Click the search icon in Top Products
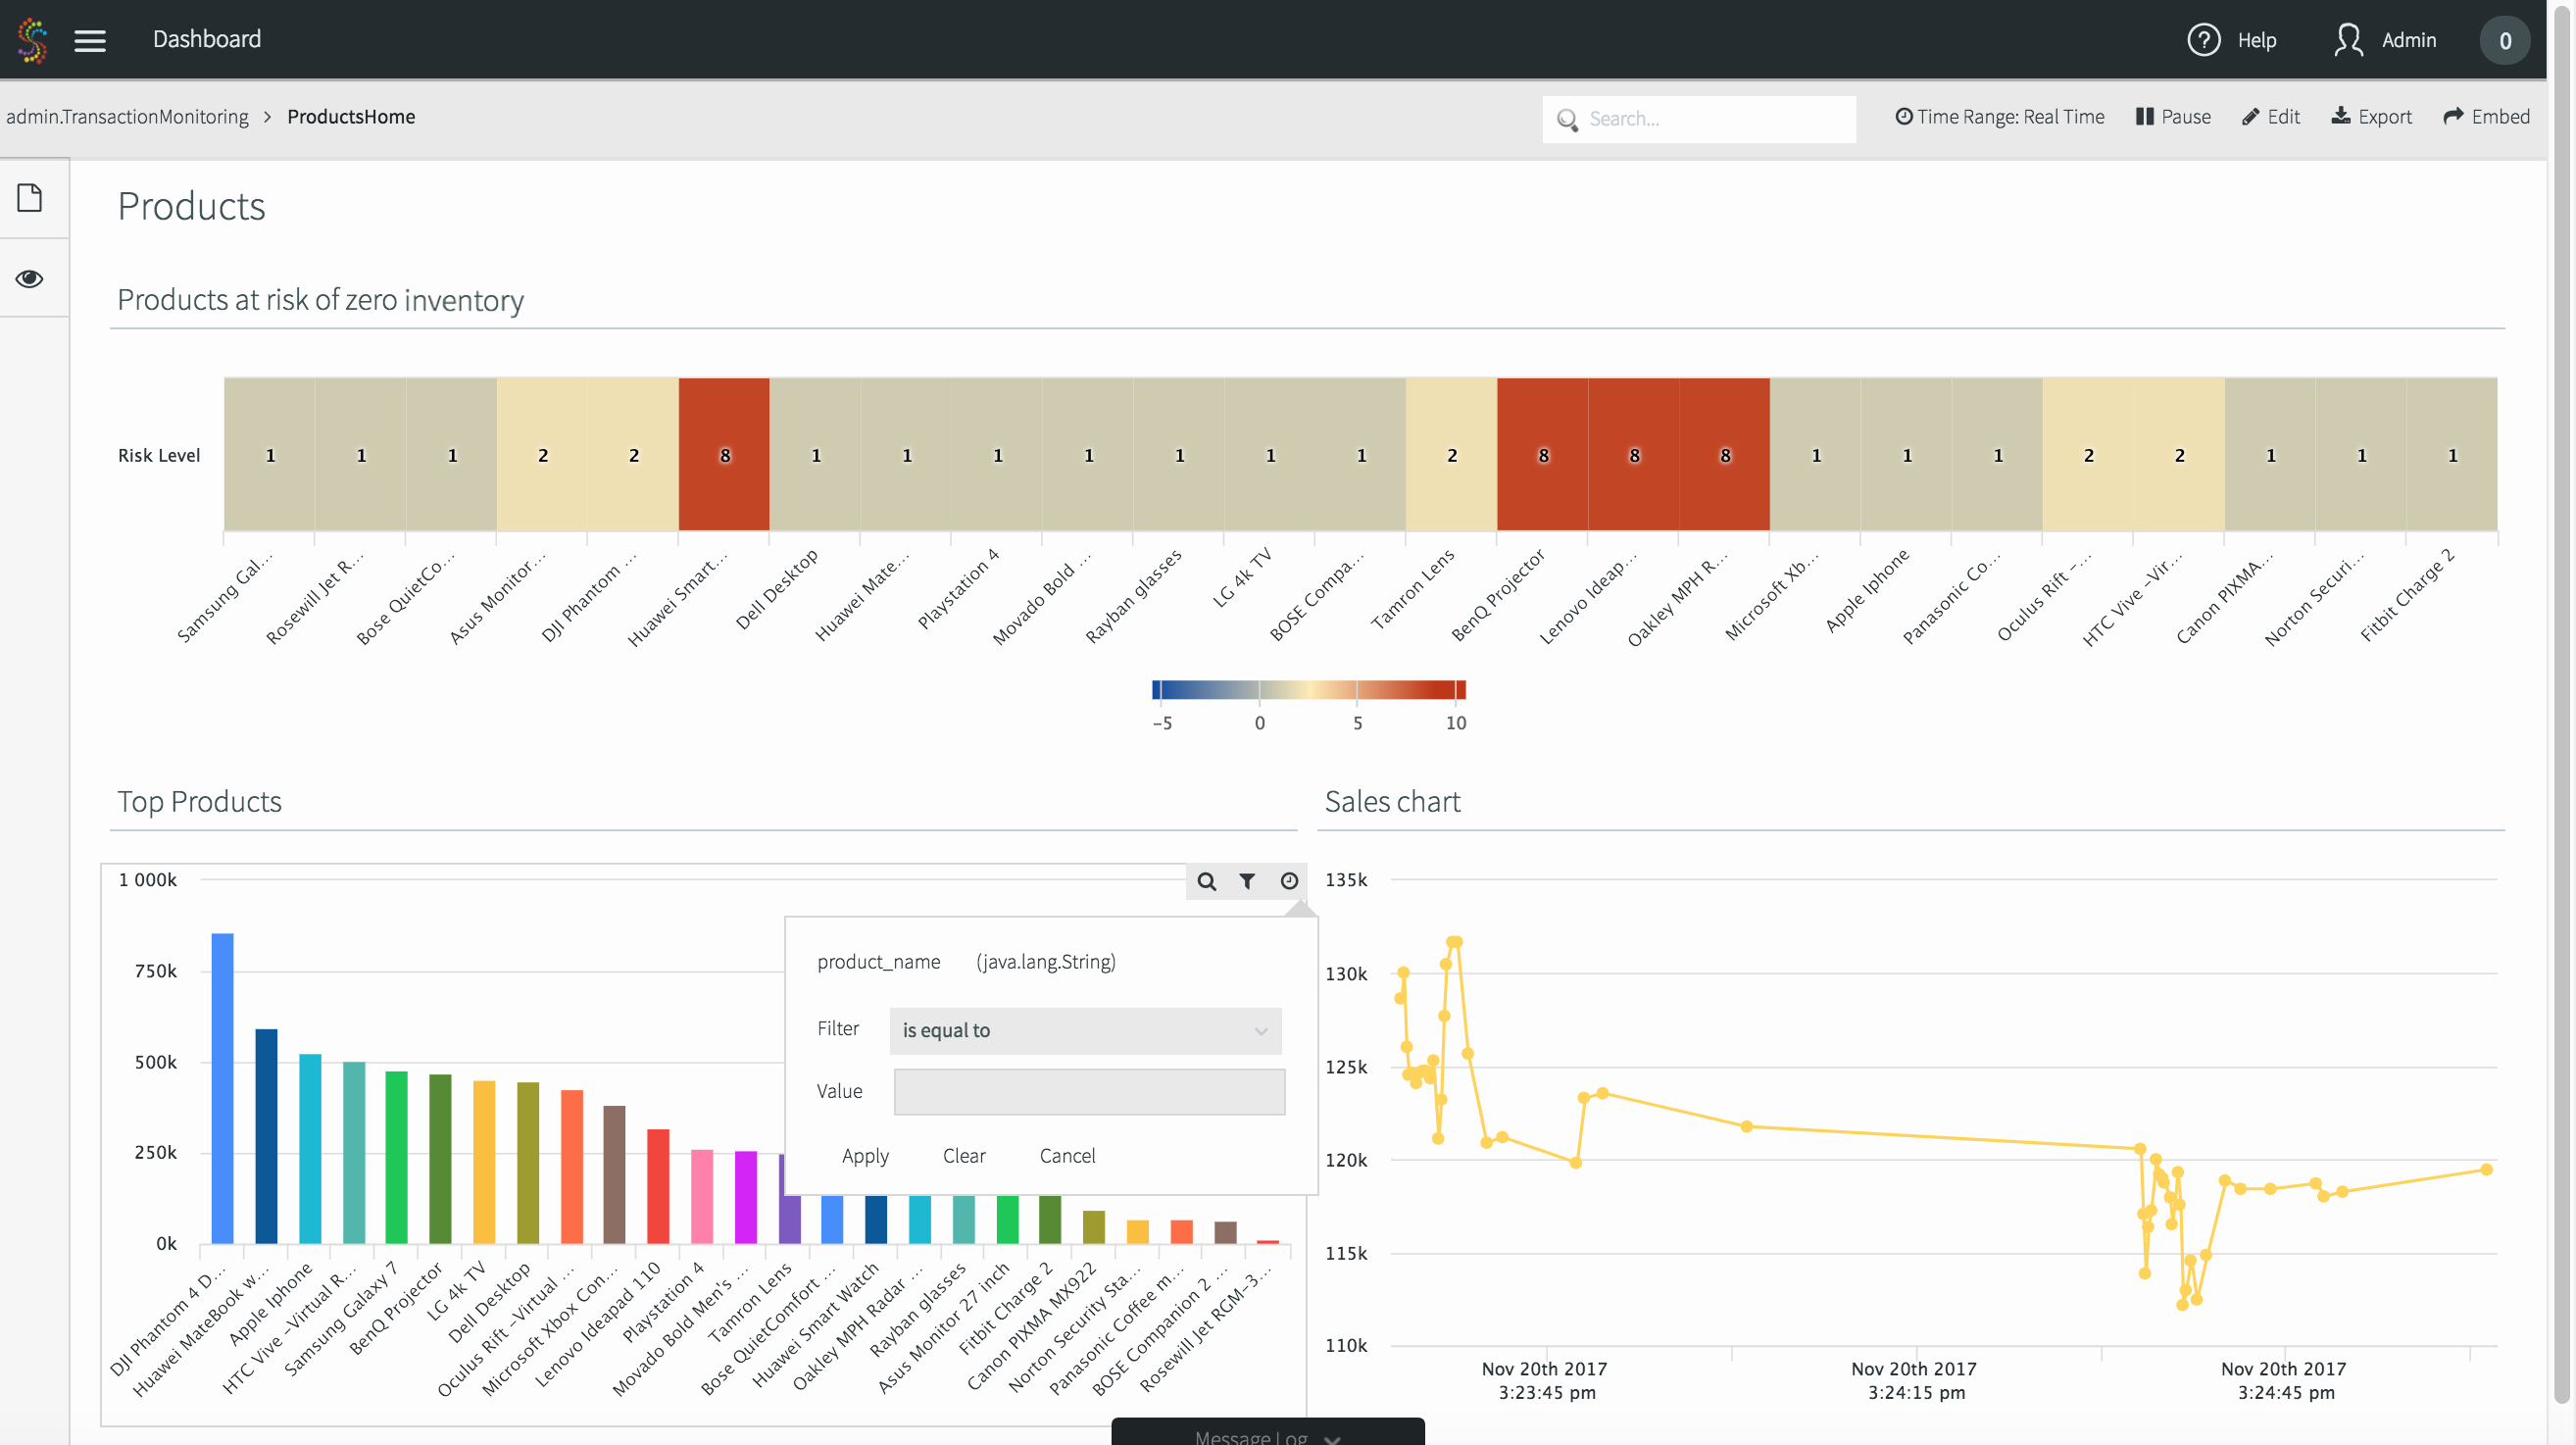 coord(1205,879)
